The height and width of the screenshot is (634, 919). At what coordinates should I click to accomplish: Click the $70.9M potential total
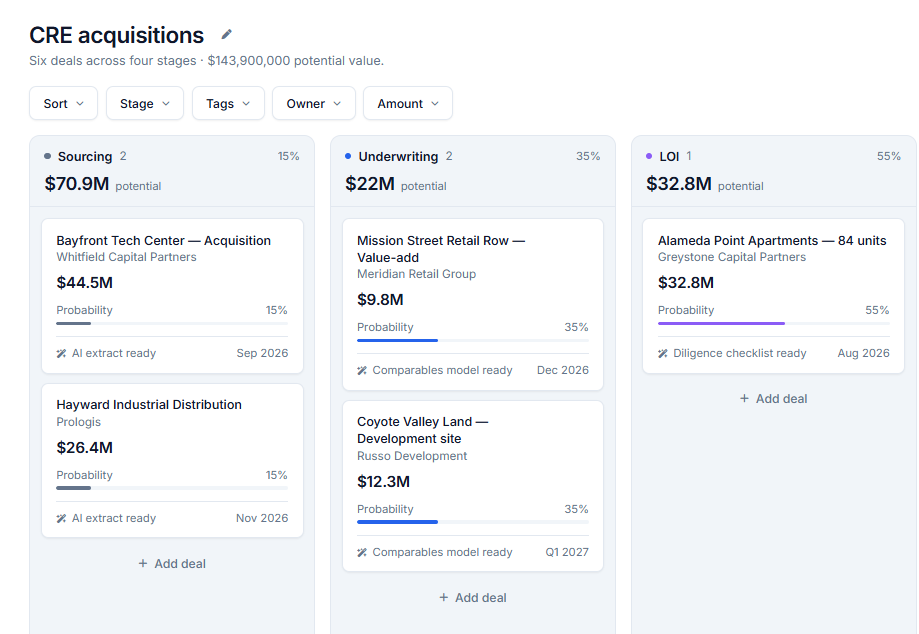coord(77,184)
